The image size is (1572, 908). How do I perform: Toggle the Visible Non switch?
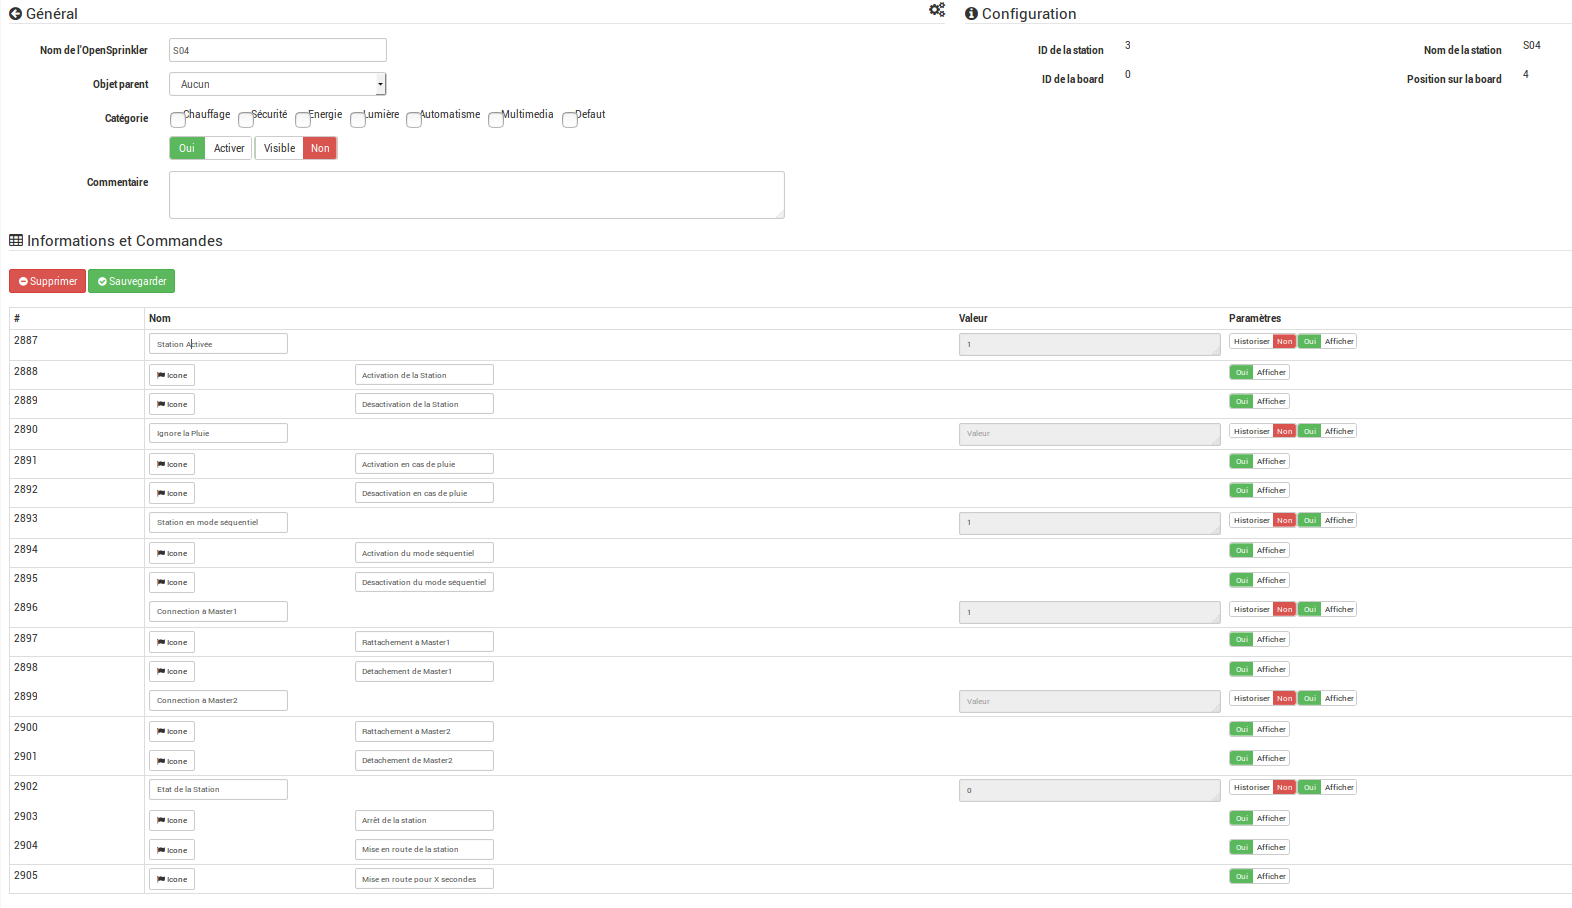320,148
